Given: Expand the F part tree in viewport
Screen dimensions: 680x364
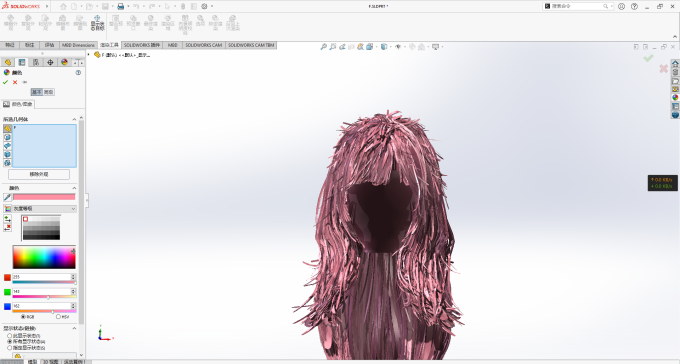Looking at the screenshot, I should [x=89, y=55].
